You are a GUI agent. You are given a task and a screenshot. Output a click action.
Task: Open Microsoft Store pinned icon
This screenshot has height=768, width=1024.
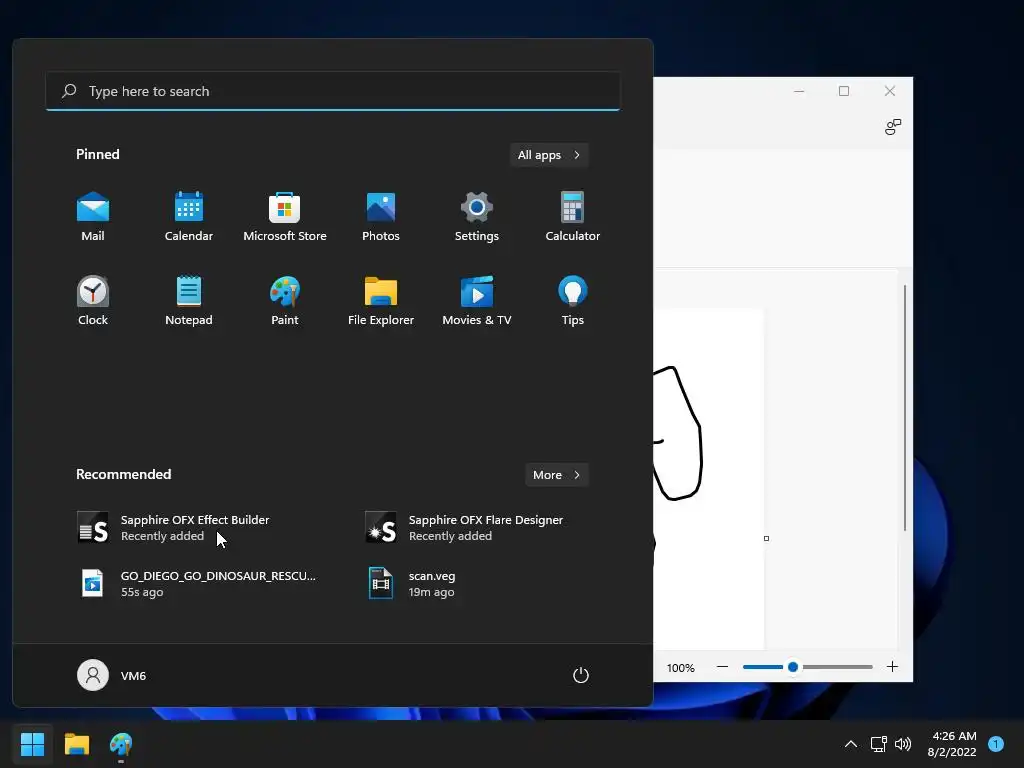click(285, 217)
